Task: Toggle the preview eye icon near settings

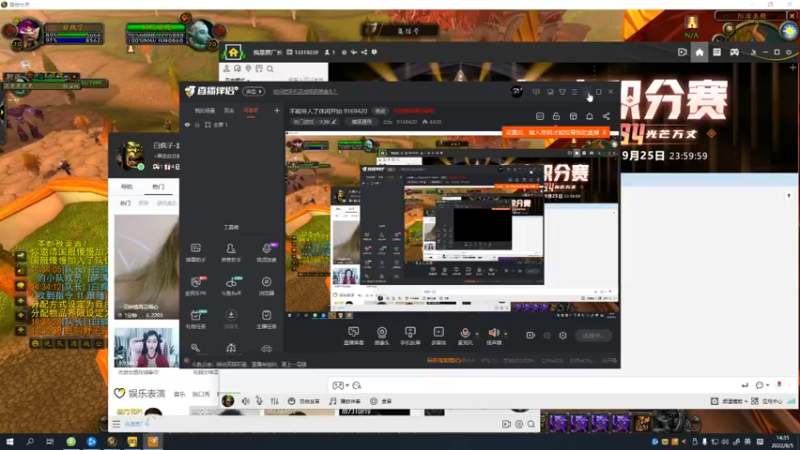Action: point(547,335)
